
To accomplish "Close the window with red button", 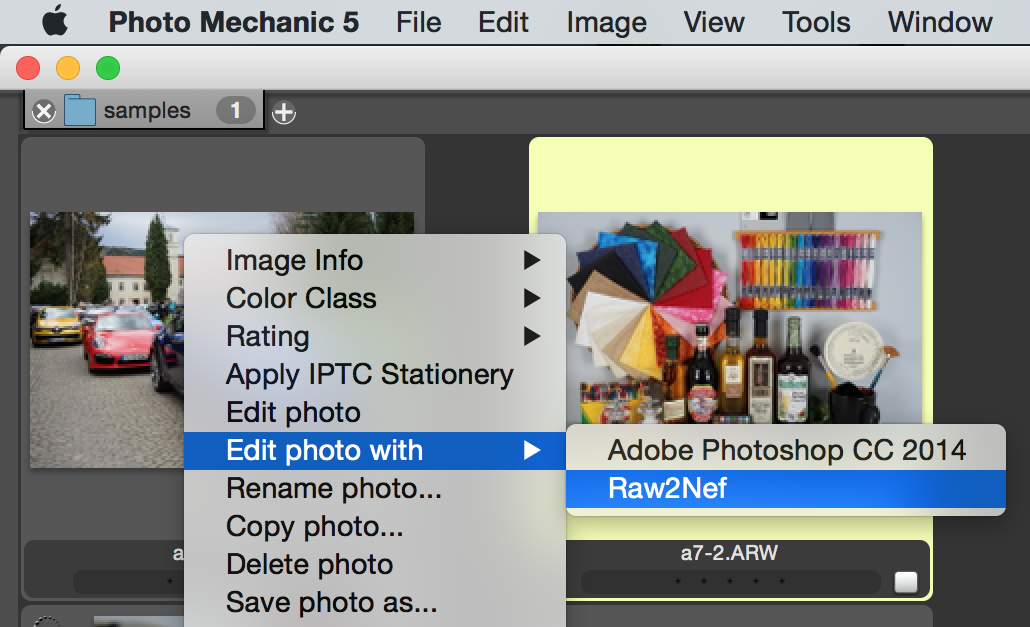I will pyautogui.click(x=28, y=68).
